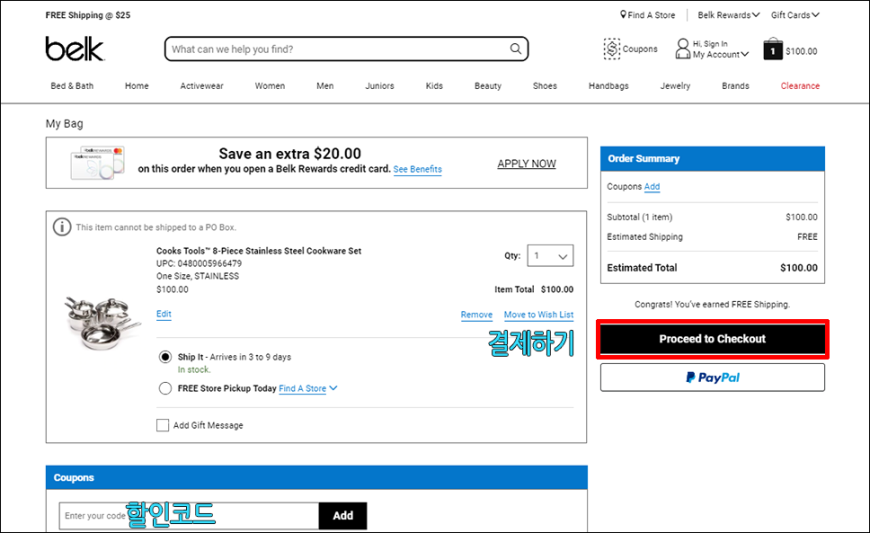Remove the cookware set from the bag
Screen dimensions: 870x533
[477, 314]
